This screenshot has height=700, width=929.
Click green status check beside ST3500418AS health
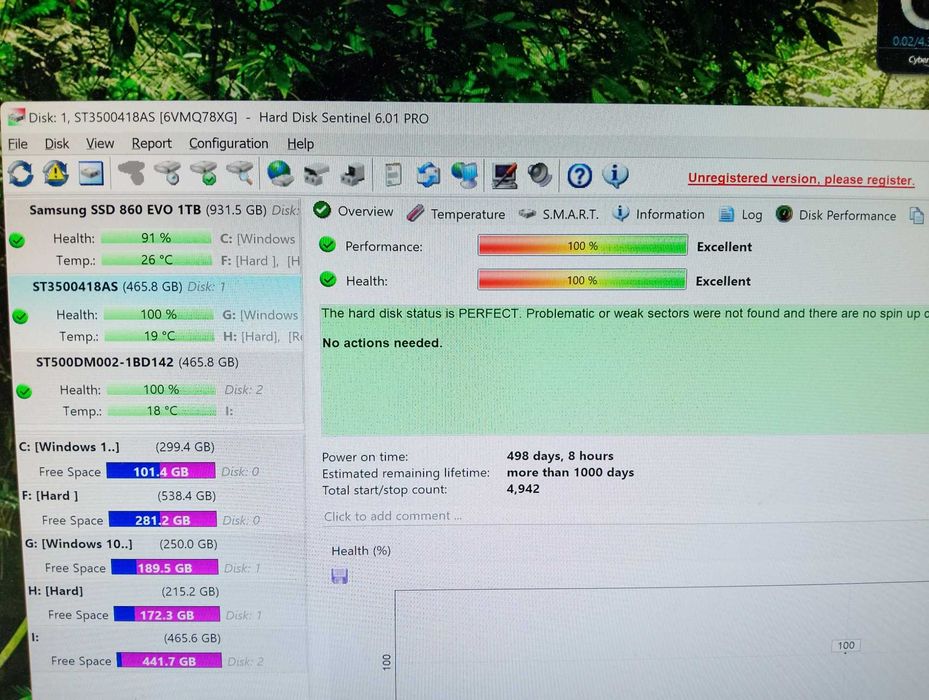pos(20,316)
